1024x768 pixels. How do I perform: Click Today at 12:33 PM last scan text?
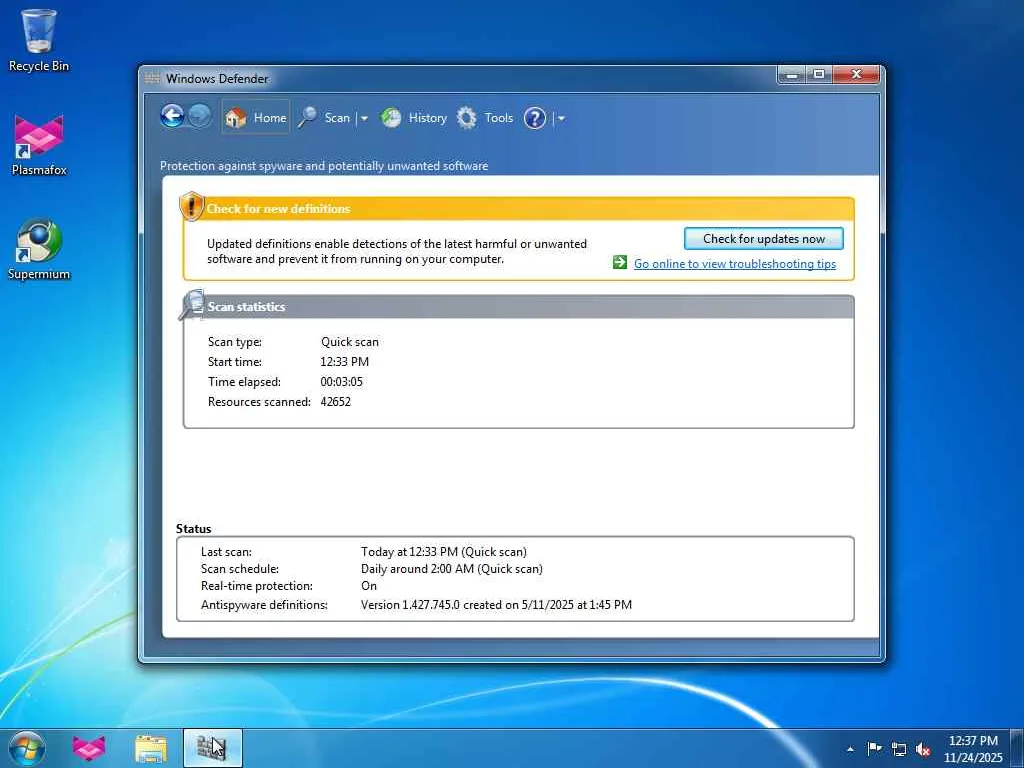point(443,552)
